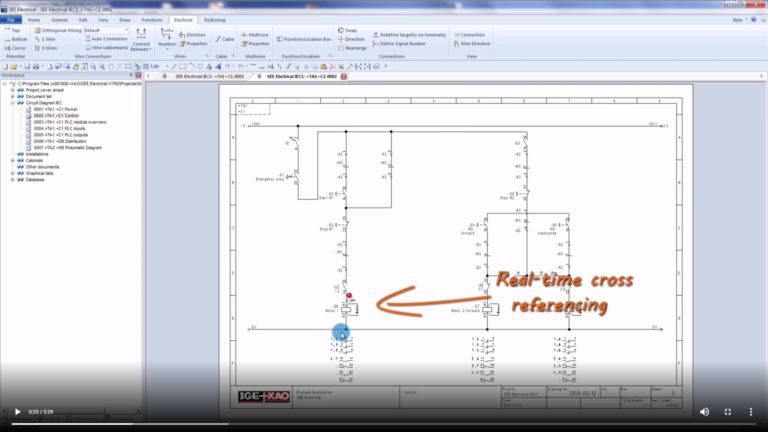Image resolution: width=768 pixels, height=432 pixels.
Task: Pin the Workspace panel
Action: 131,75
